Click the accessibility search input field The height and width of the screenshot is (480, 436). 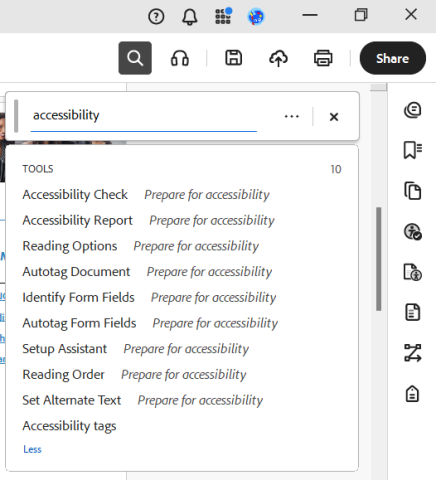(144, 116)
